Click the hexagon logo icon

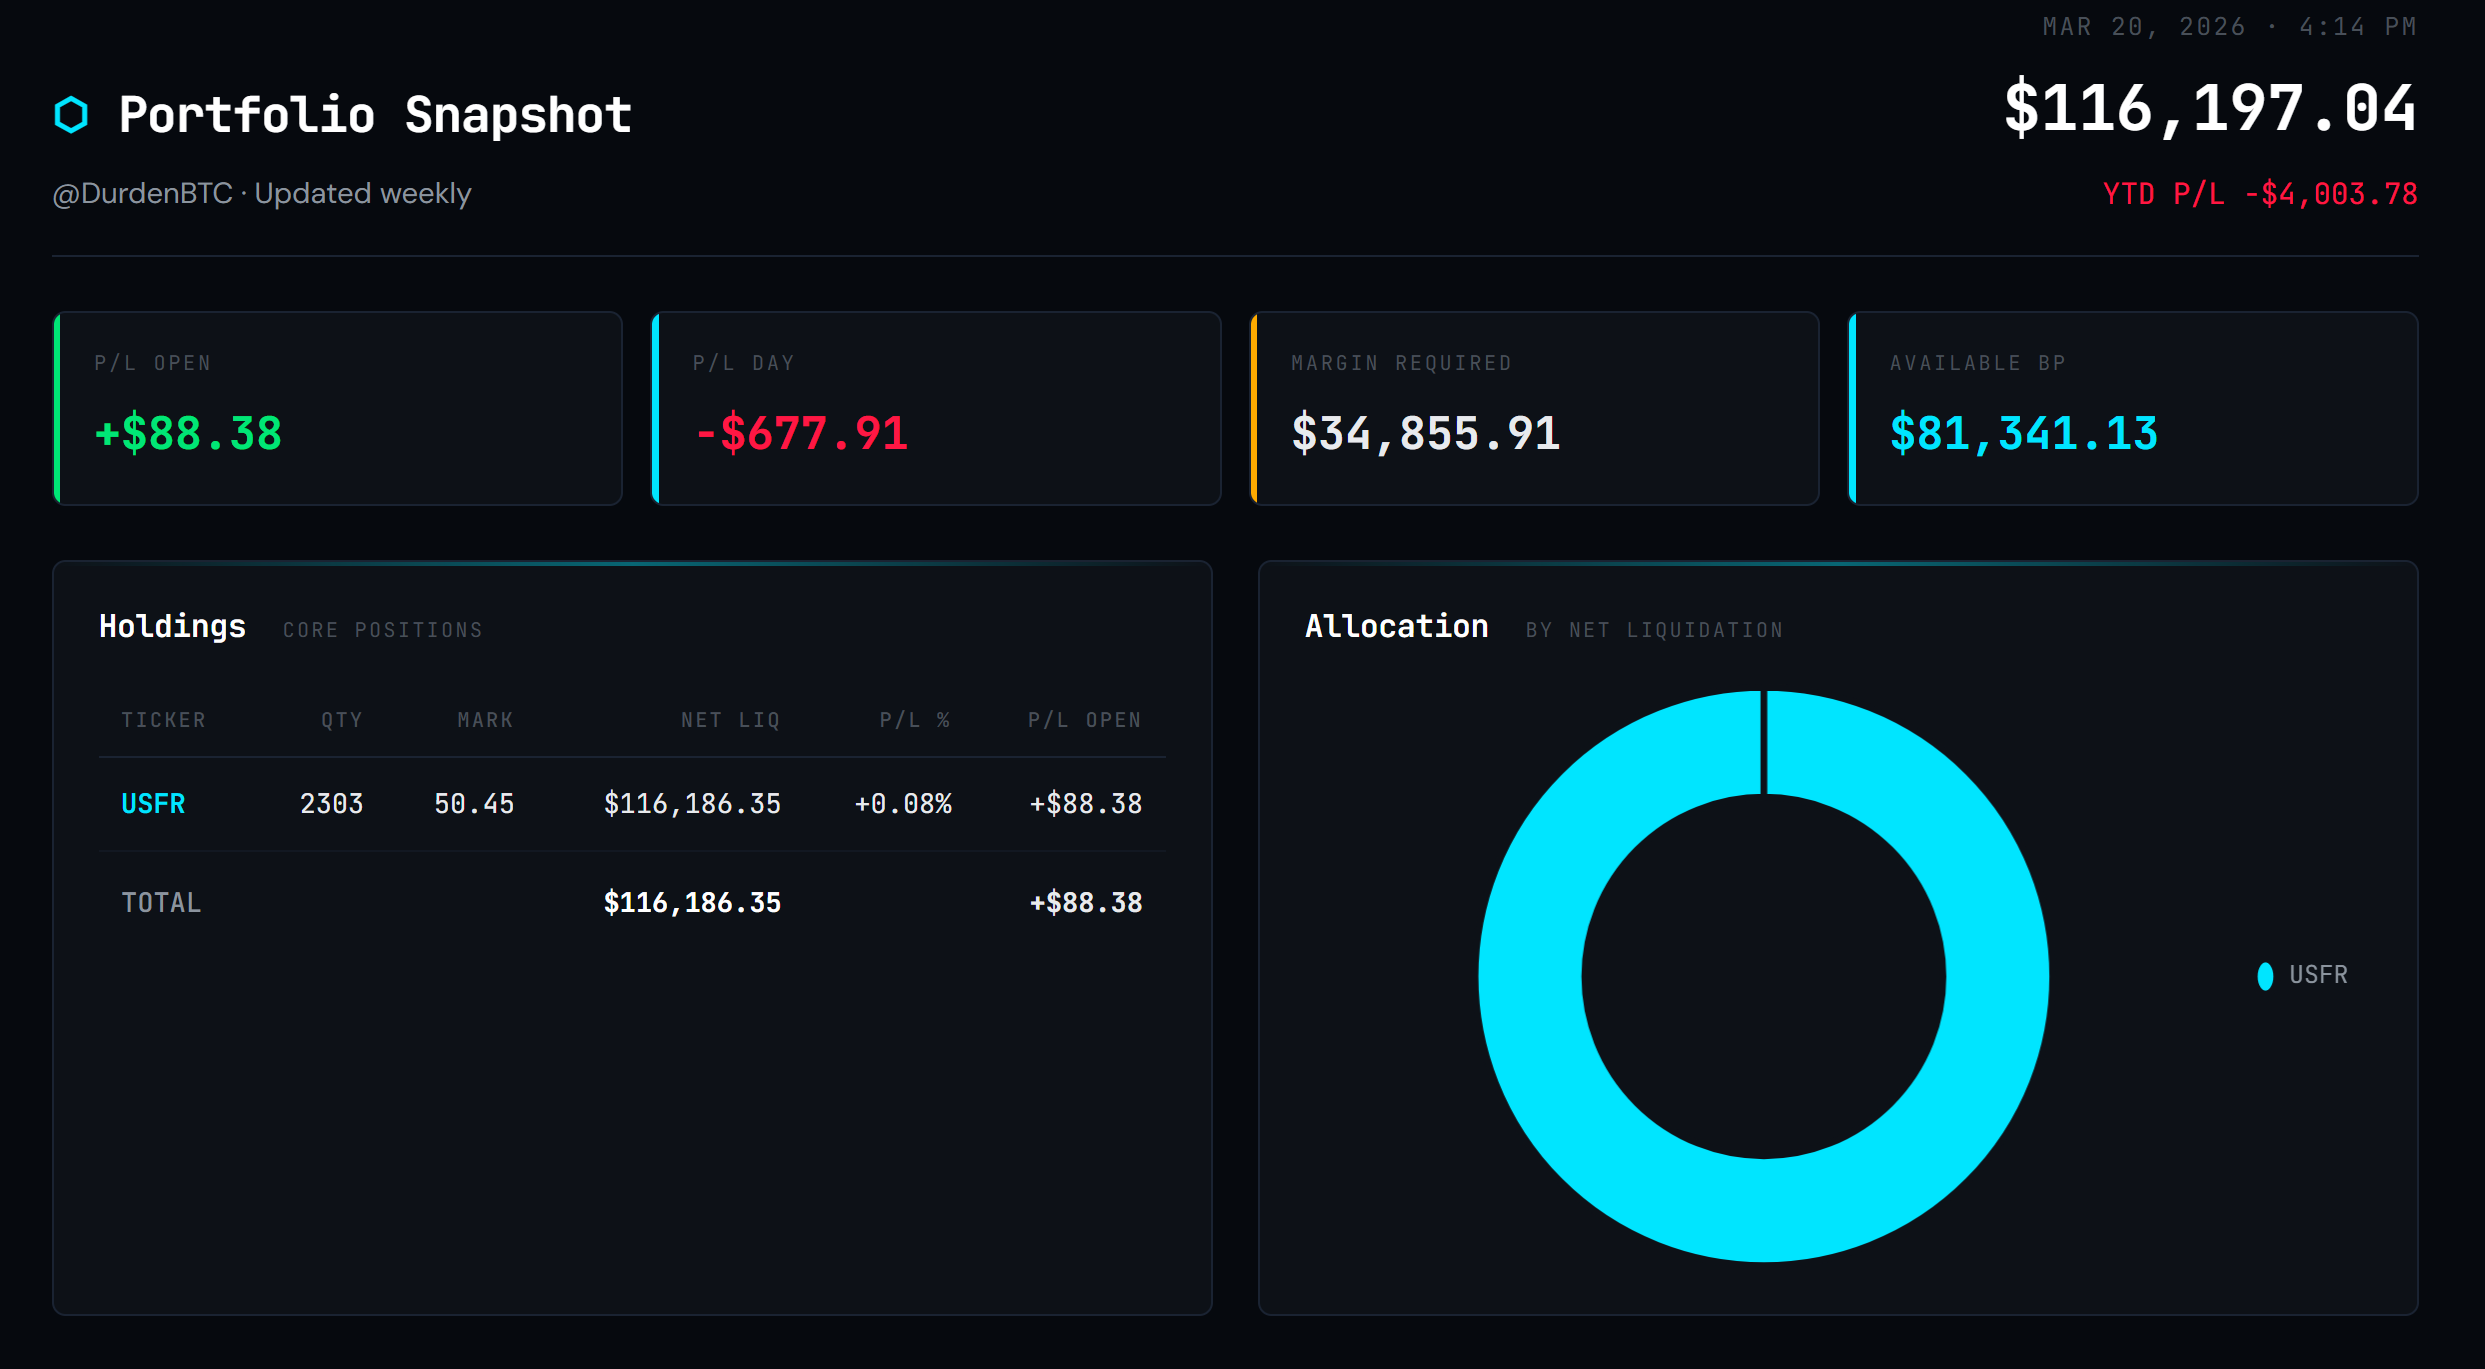click(71, 115)
